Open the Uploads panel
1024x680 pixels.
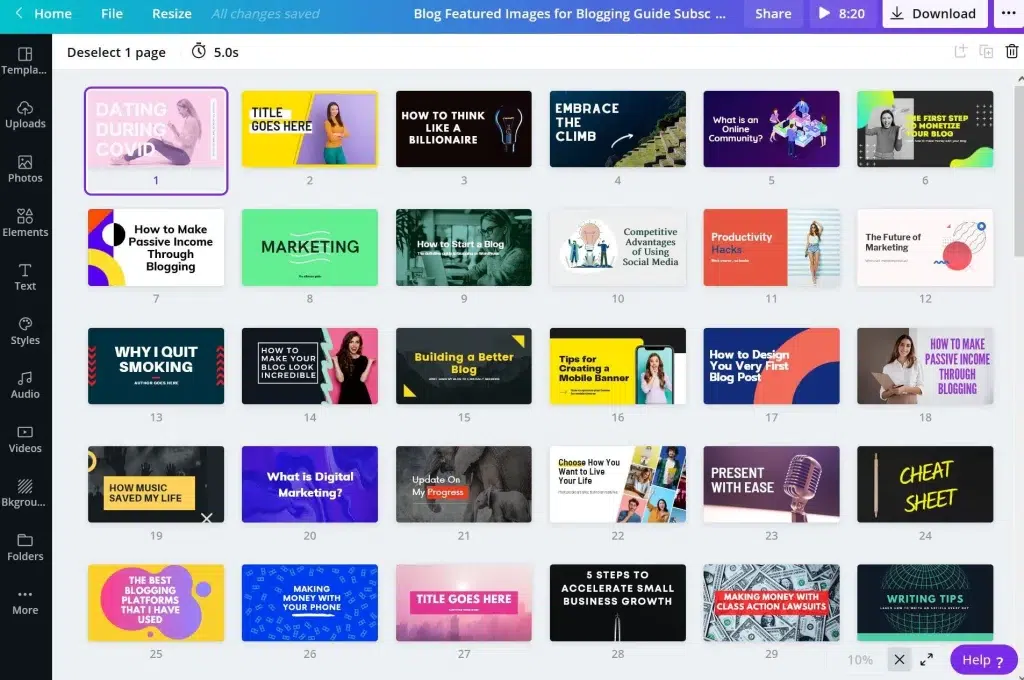(x=25, y=116)
